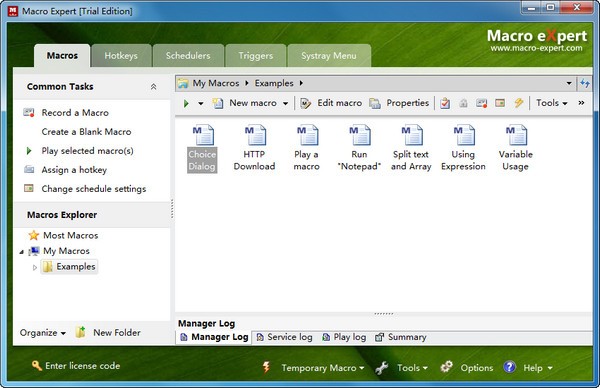The image size is (600, 388).
Task: Open the Organize dropdown menu
Action: pos(42,333)
